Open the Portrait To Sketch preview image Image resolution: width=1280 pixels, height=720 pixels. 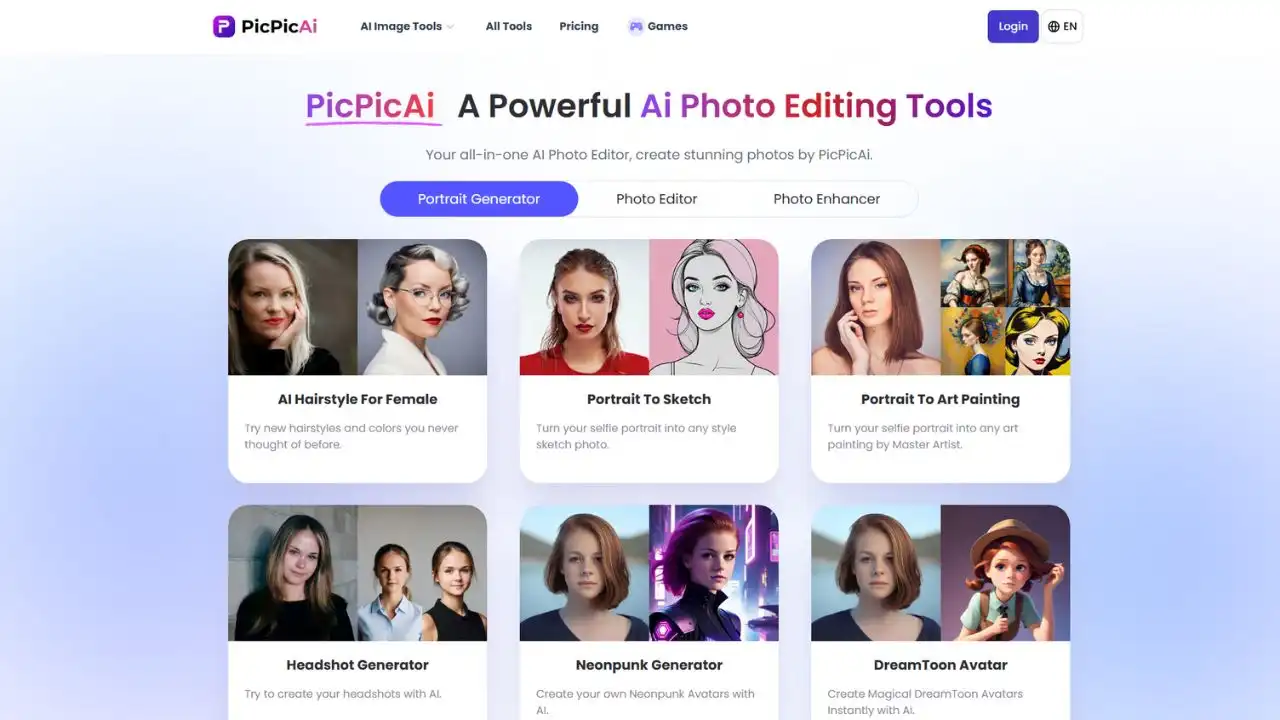(x=649, y=307)
